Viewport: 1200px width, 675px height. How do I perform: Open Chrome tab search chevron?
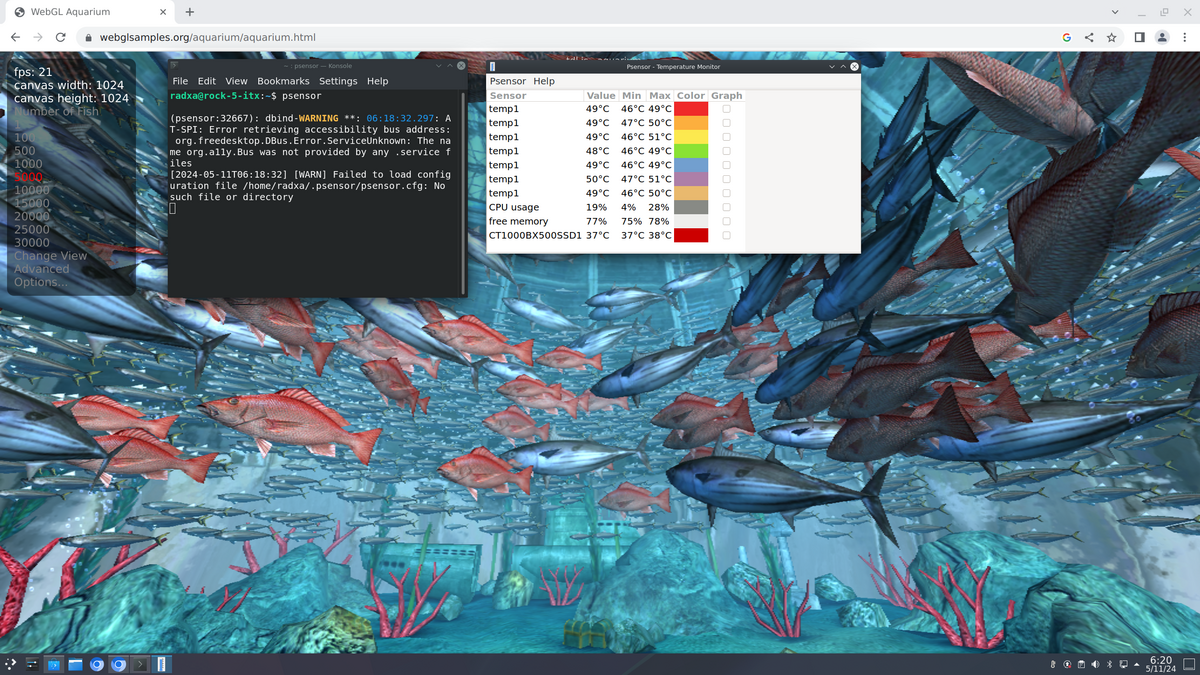click(1116, 12)
